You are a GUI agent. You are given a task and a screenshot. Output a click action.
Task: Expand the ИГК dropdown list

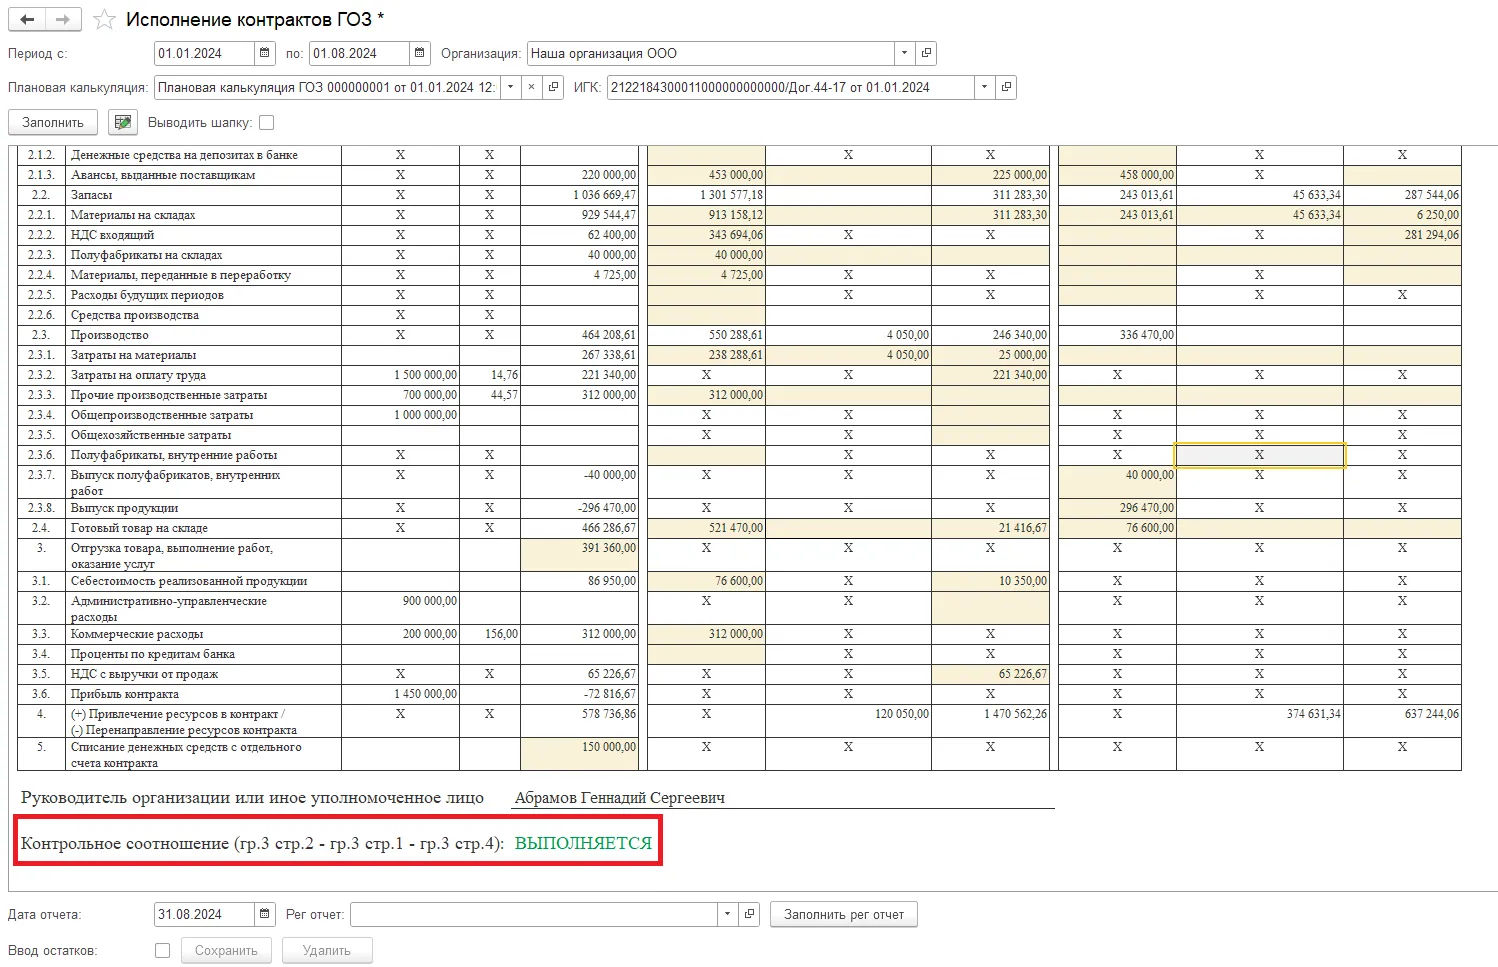985,88
